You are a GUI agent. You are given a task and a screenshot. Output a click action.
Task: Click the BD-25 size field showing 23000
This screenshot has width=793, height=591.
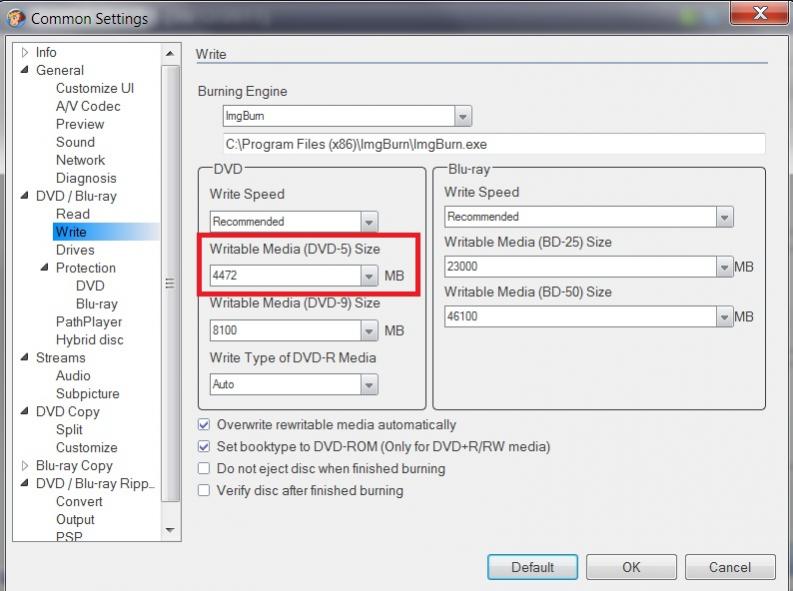[581, 267]
